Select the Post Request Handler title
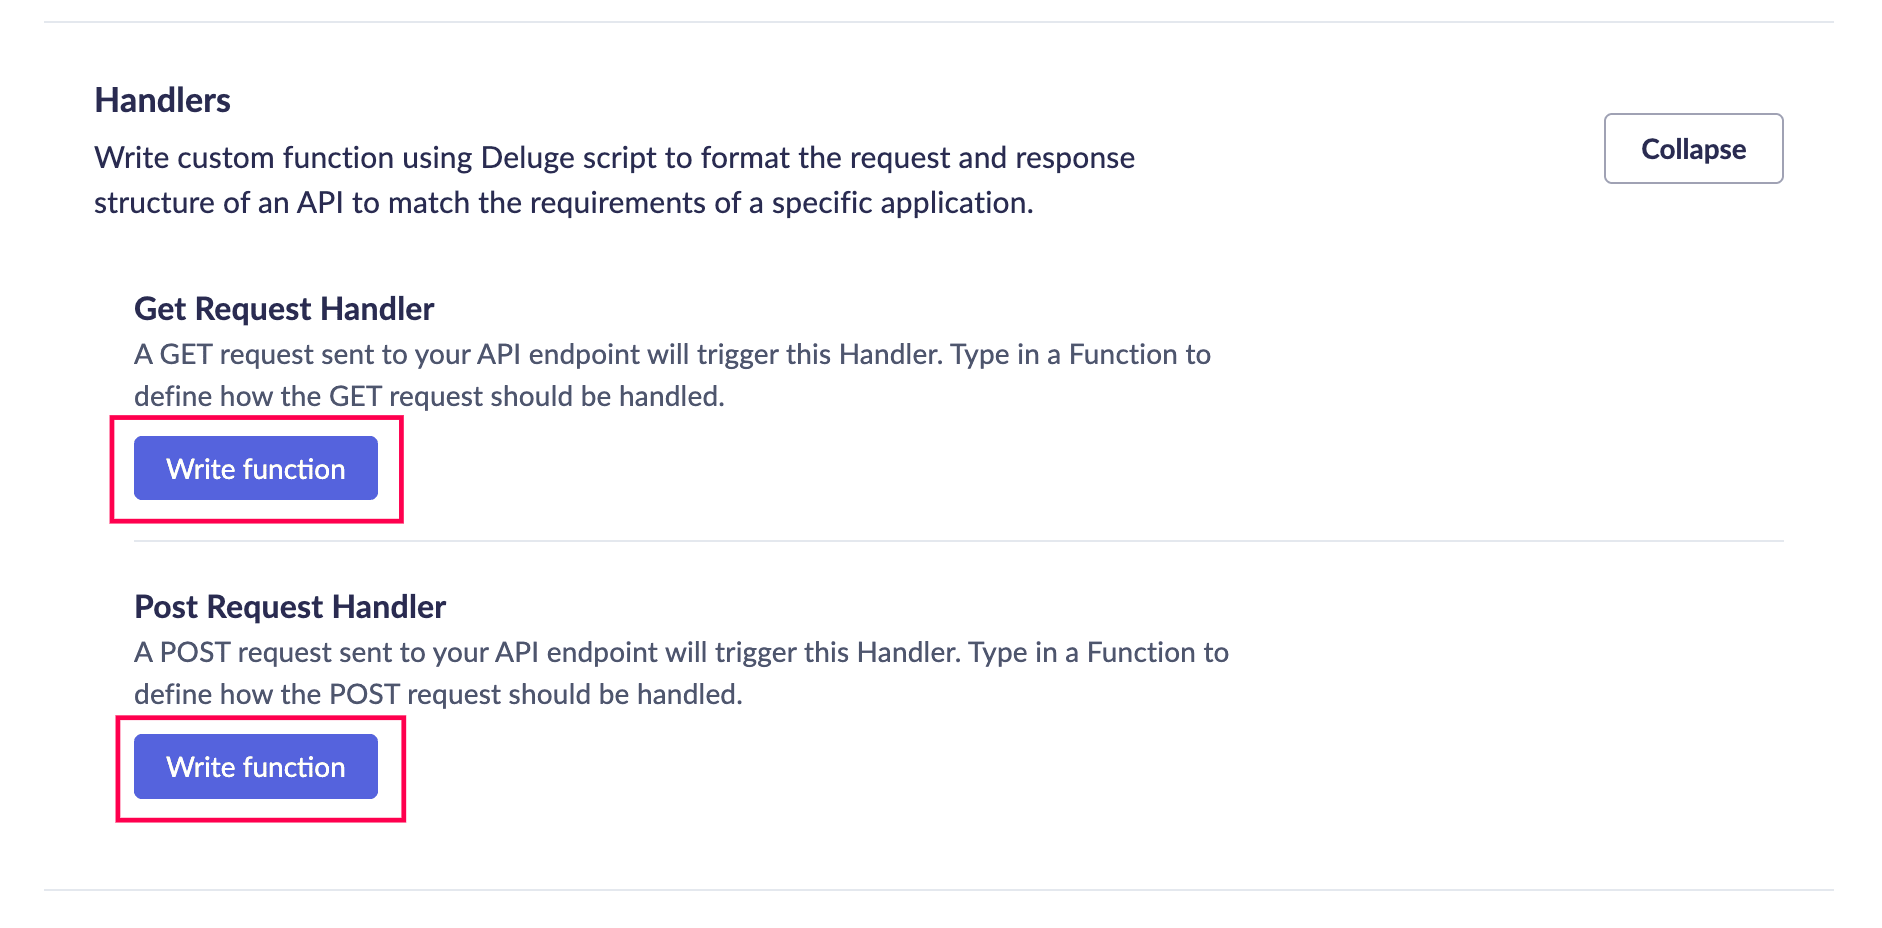The image size is (1882, 928). tap(290, 607)
